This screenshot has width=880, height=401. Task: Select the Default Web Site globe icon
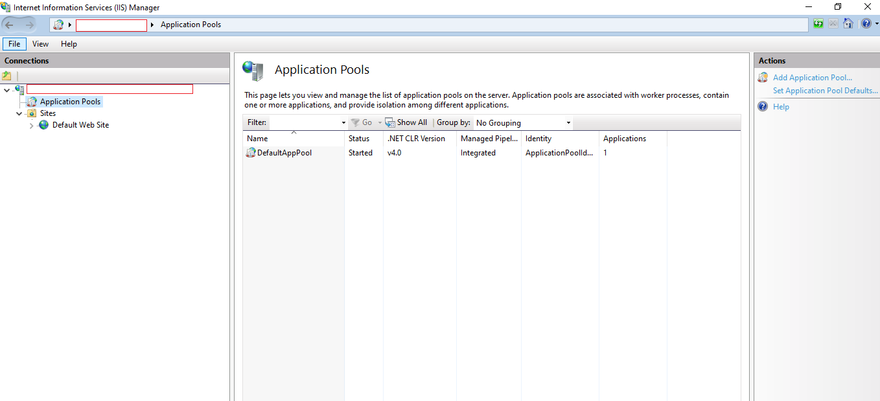43,125
